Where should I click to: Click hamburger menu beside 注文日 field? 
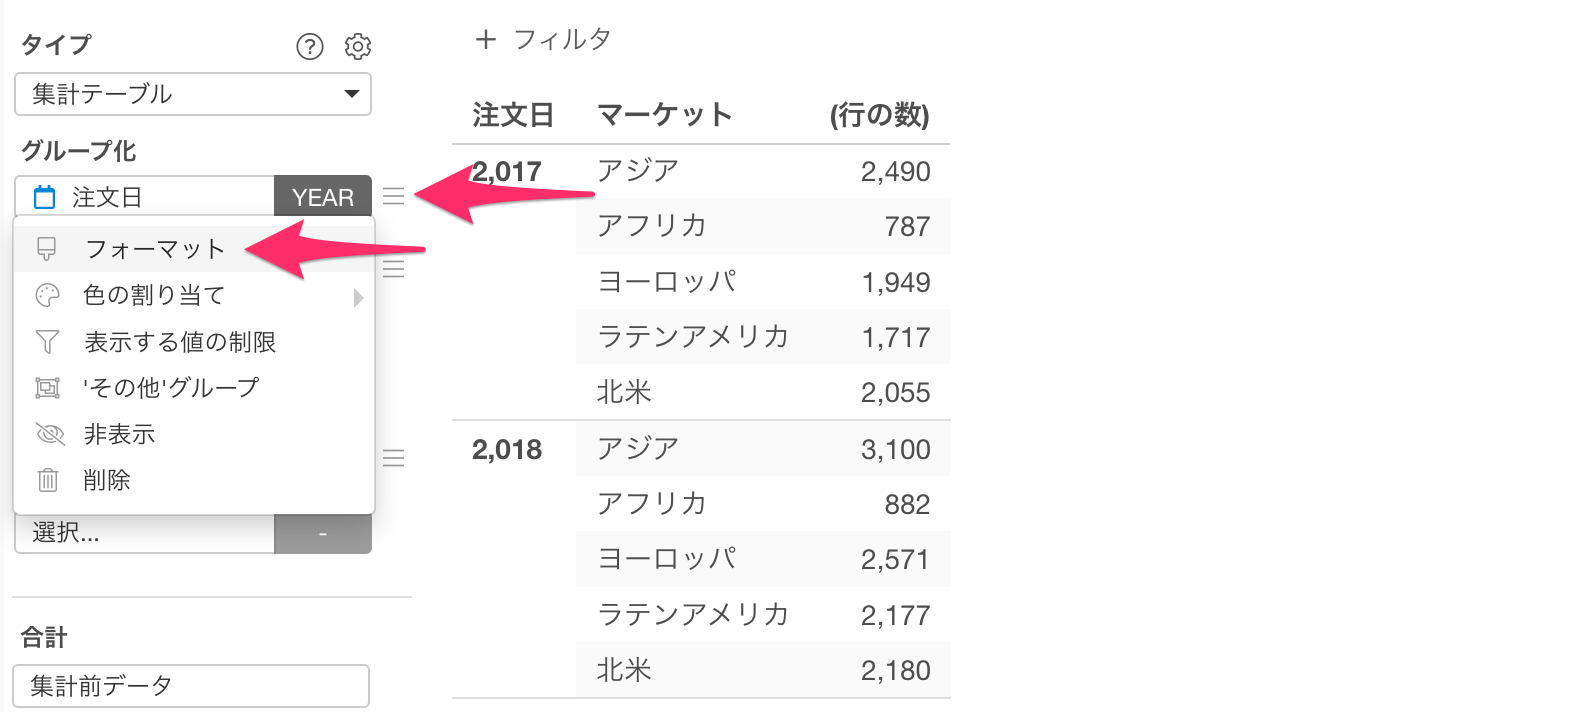(394, 197)
